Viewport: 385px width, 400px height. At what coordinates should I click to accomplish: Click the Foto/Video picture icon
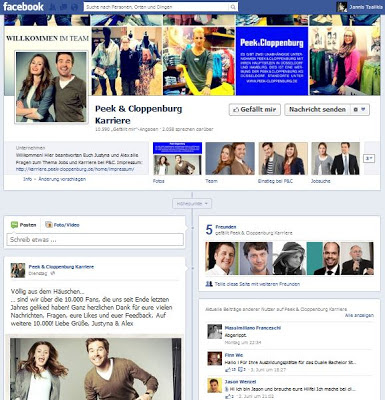pos(49,225)
